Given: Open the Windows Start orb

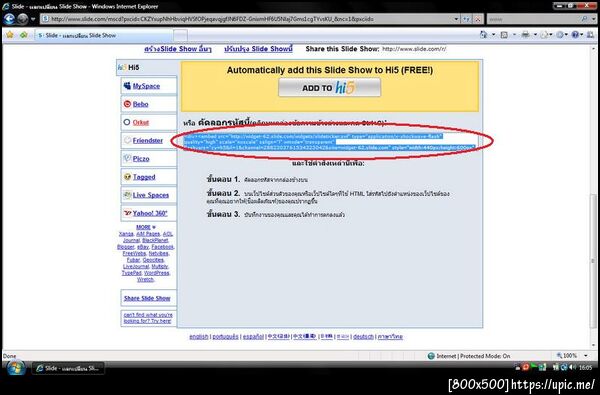Looking at the screenshot, I should click(15, 368).
